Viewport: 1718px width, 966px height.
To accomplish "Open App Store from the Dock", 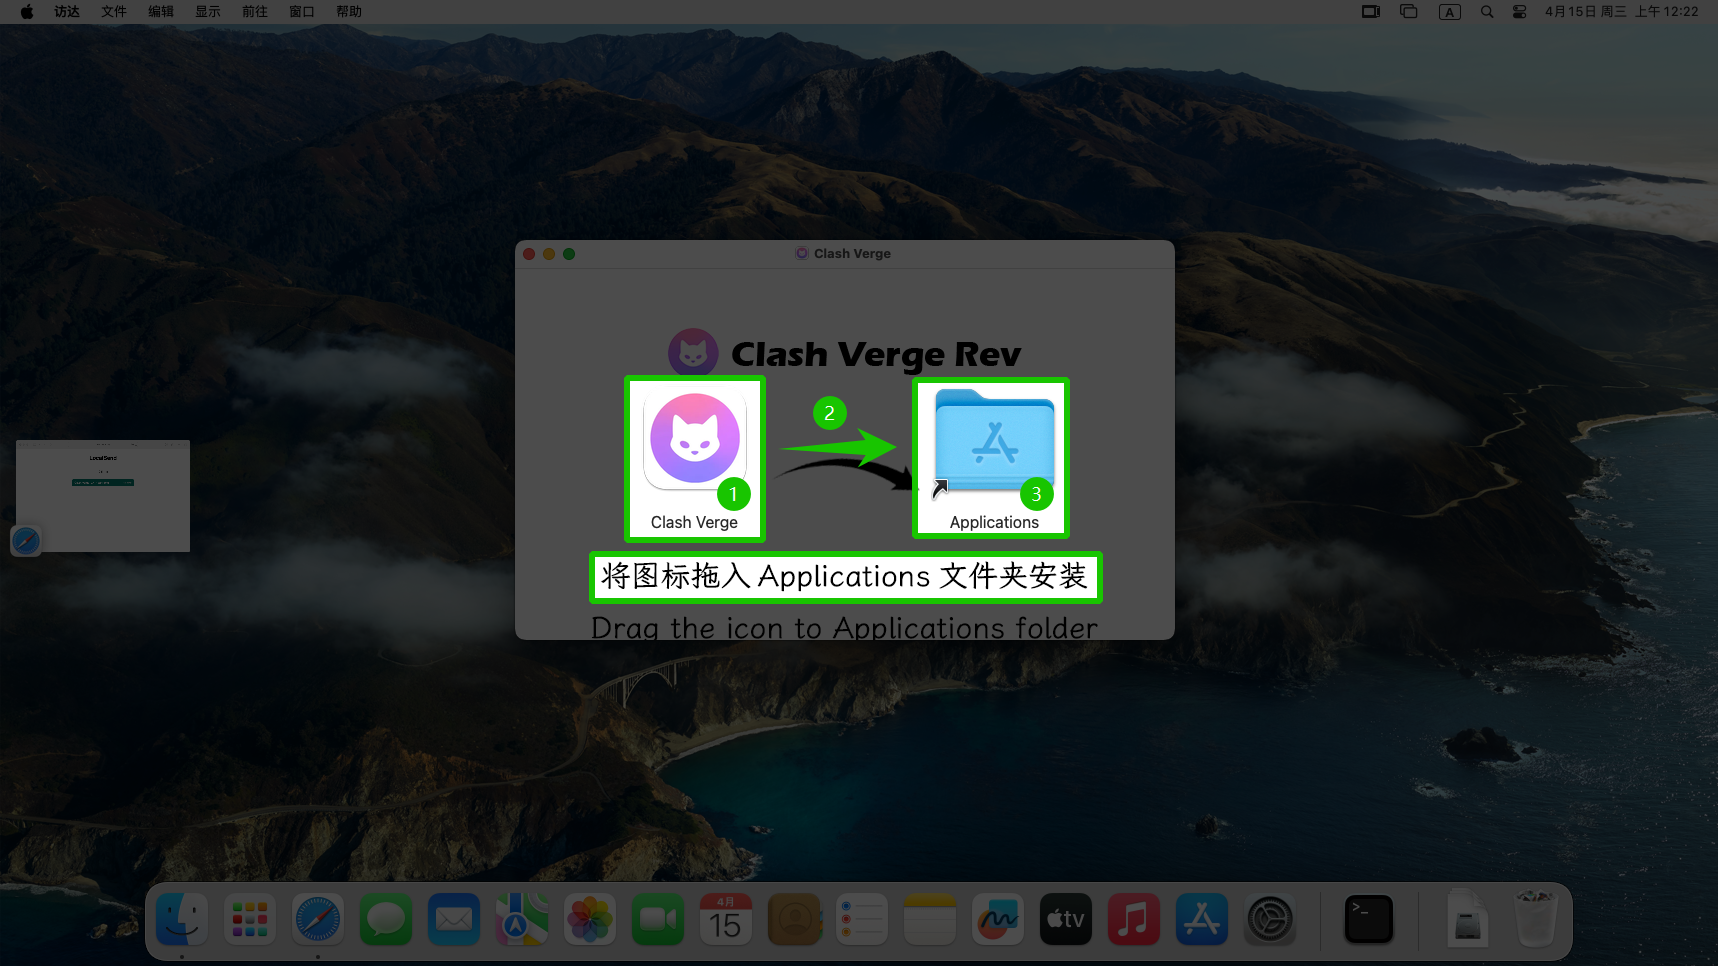I will pos(1202,919).
